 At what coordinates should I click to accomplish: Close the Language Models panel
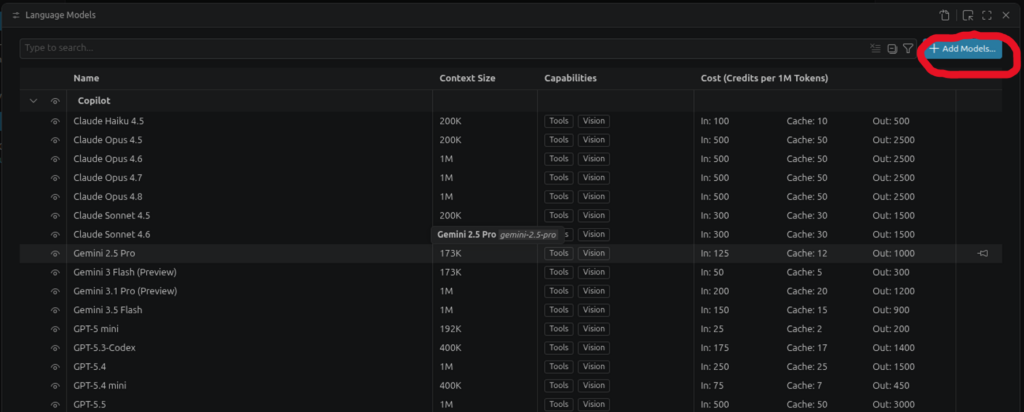click(1006, 15)
